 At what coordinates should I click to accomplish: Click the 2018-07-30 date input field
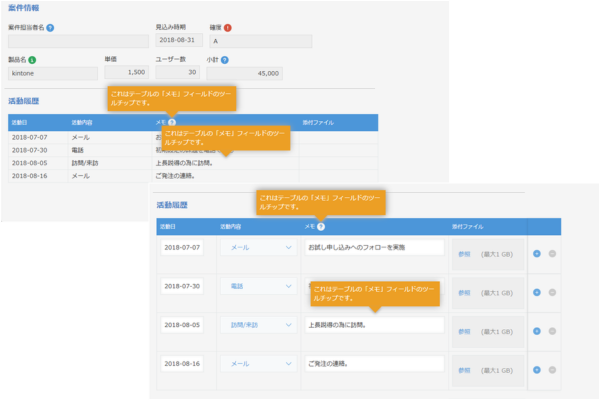pos(181,286)
